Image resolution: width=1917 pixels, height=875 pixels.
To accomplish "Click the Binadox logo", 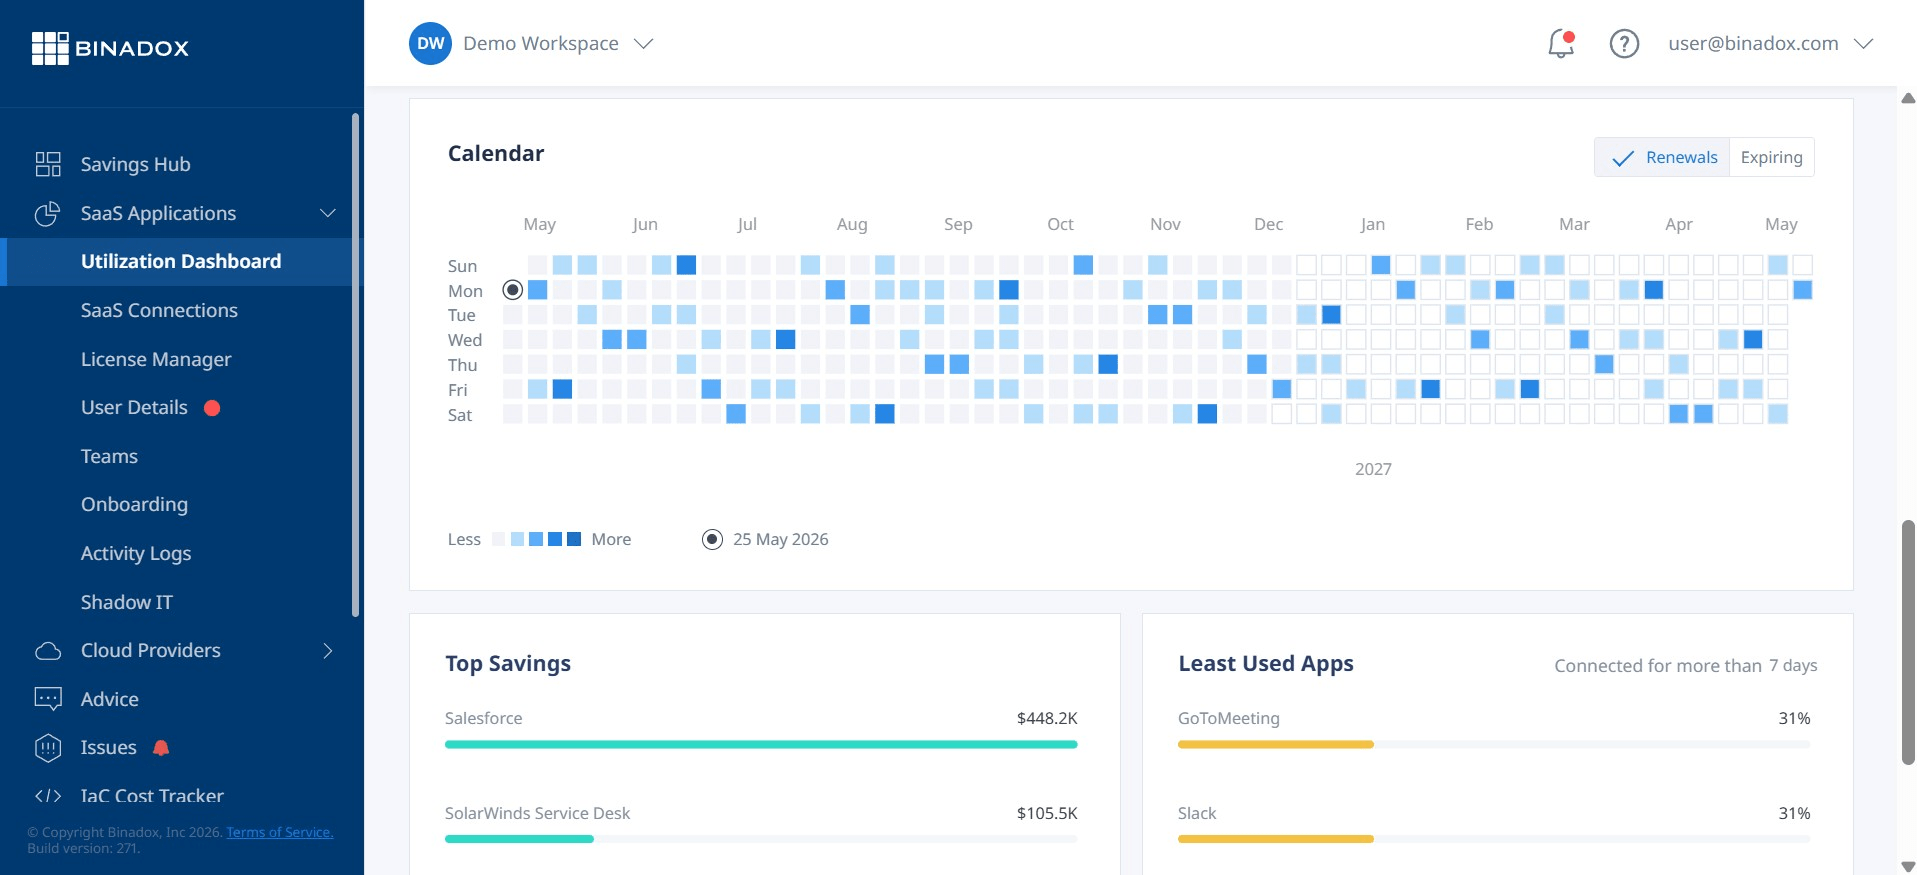I will click(110, 48).
